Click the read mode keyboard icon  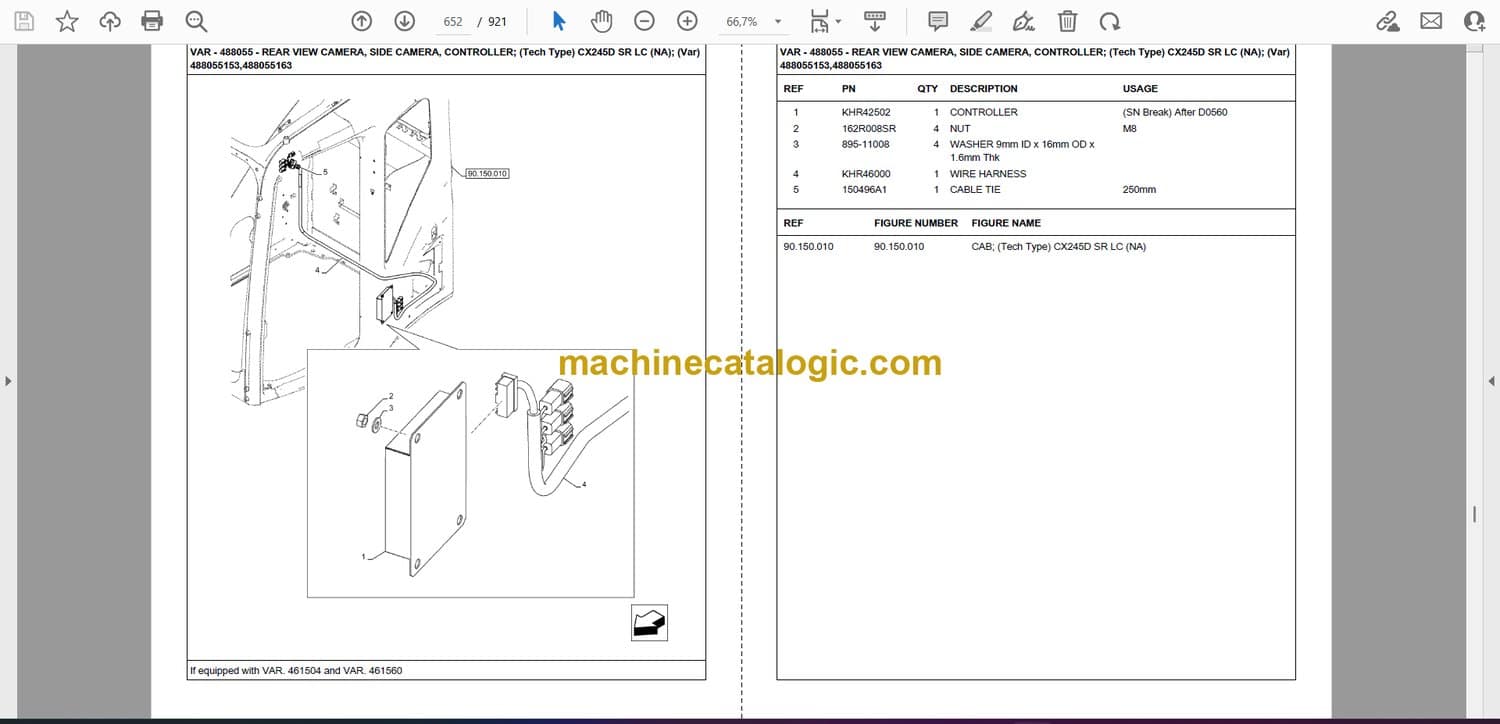pyautogui.click(x=875, y=21)
